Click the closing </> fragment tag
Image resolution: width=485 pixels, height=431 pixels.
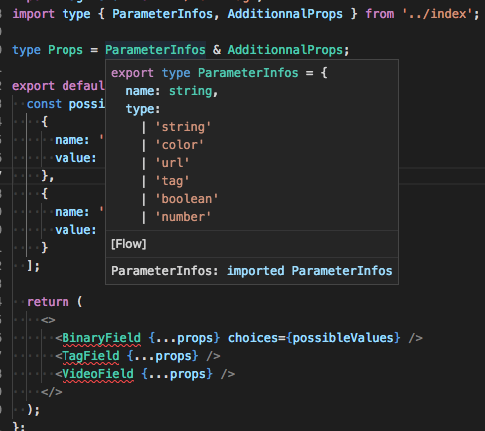[x=52, y=392]
